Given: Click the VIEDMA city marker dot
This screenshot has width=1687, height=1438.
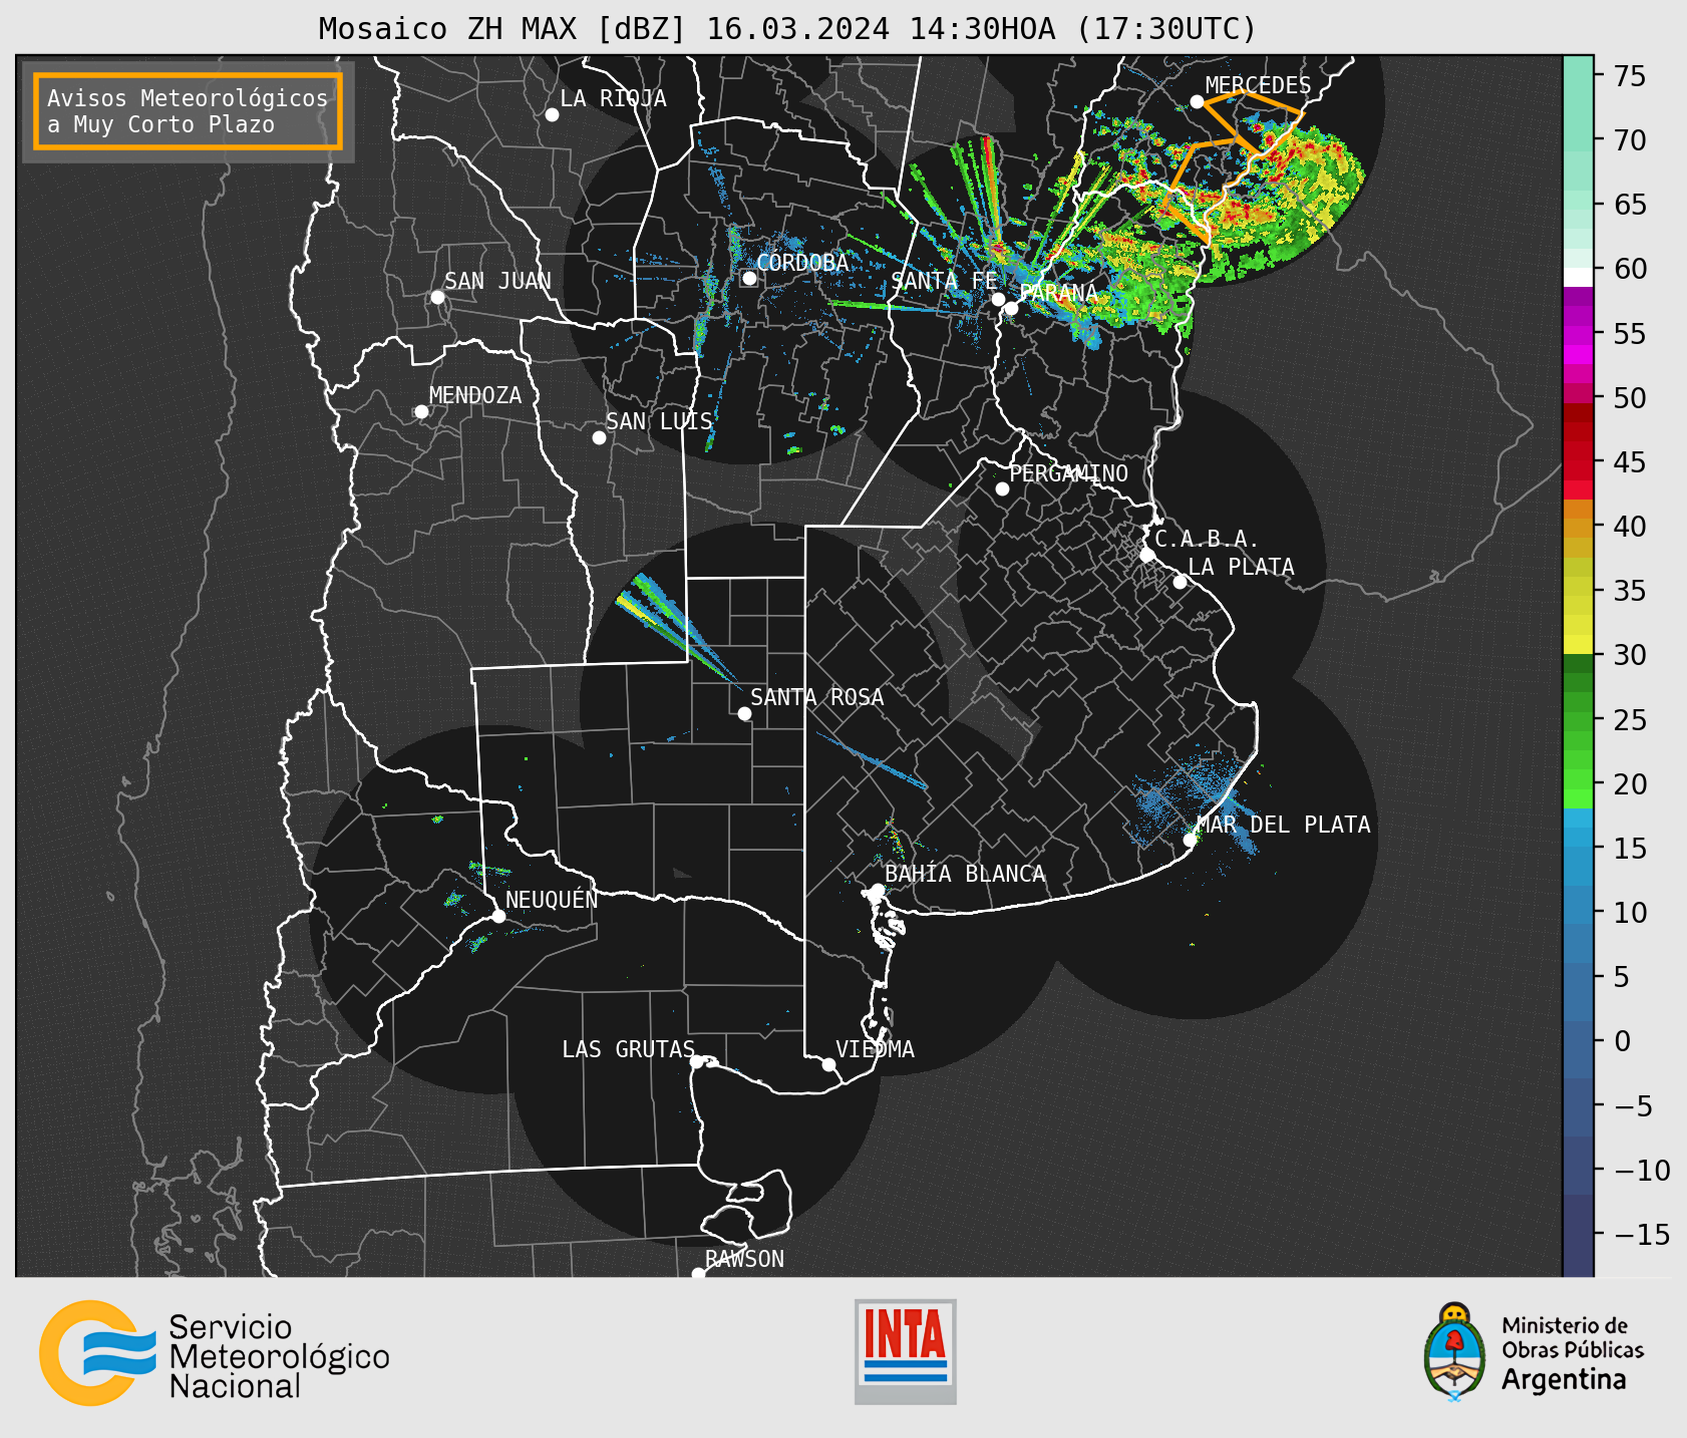Looking at the screenshot, I should 829,1065.
